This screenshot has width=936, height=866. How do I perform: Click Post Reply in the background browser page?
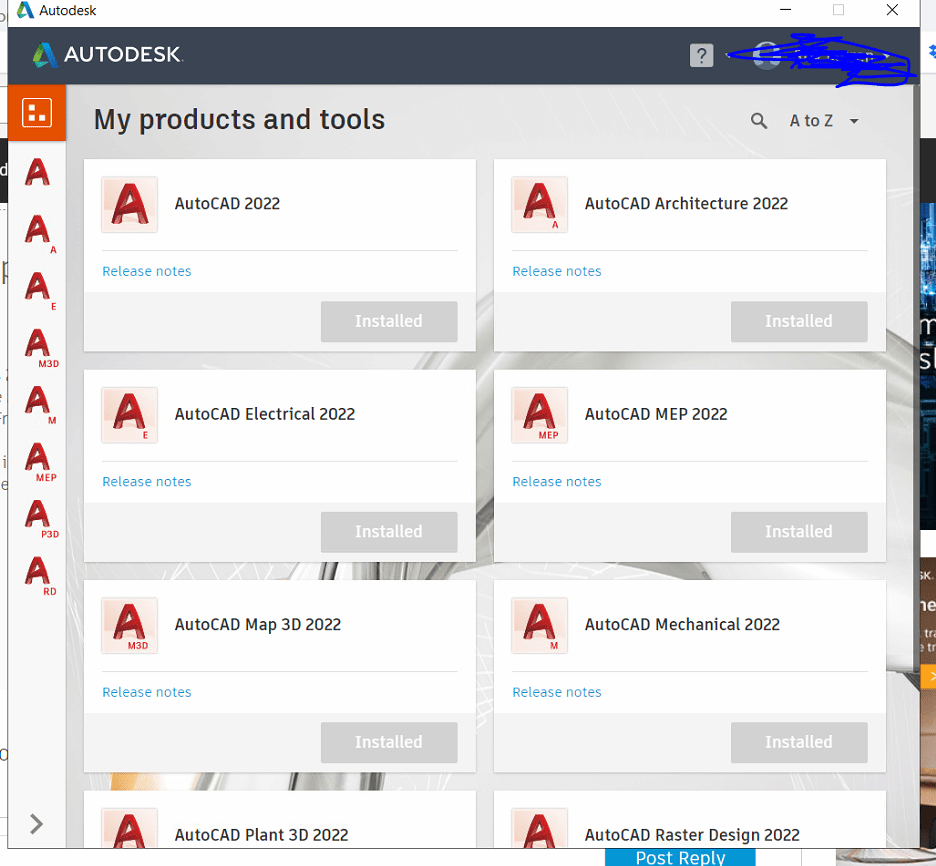[681, 857]
